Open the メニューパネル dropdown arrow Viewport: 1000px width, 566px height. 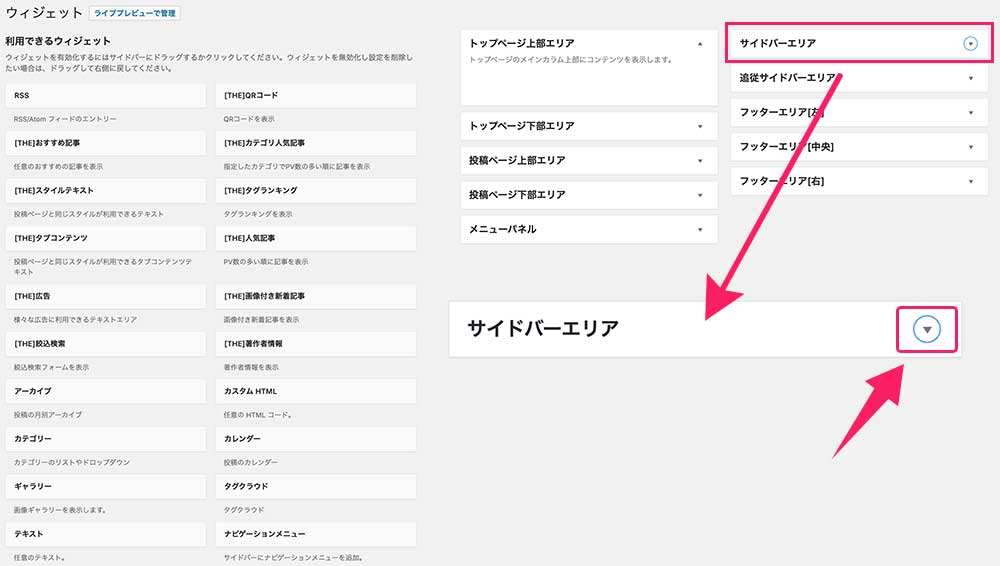pos(700,229)
